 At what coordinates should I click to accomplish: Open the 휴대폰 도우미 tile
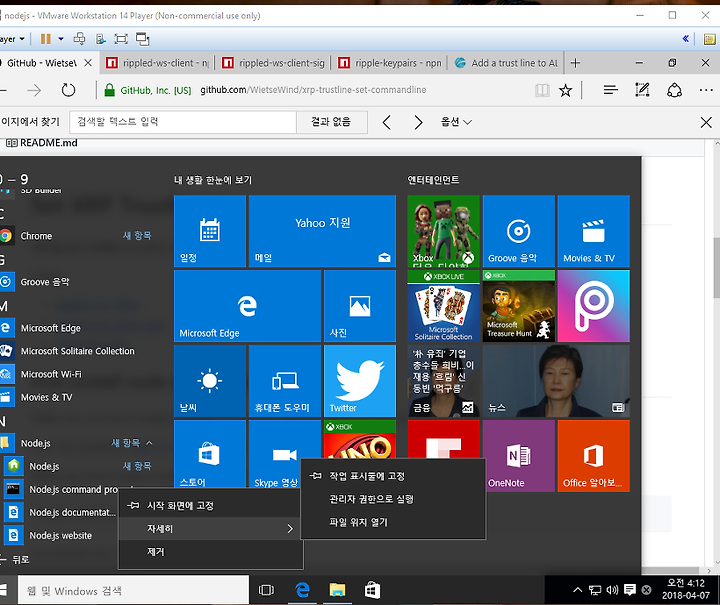point(285,381)
